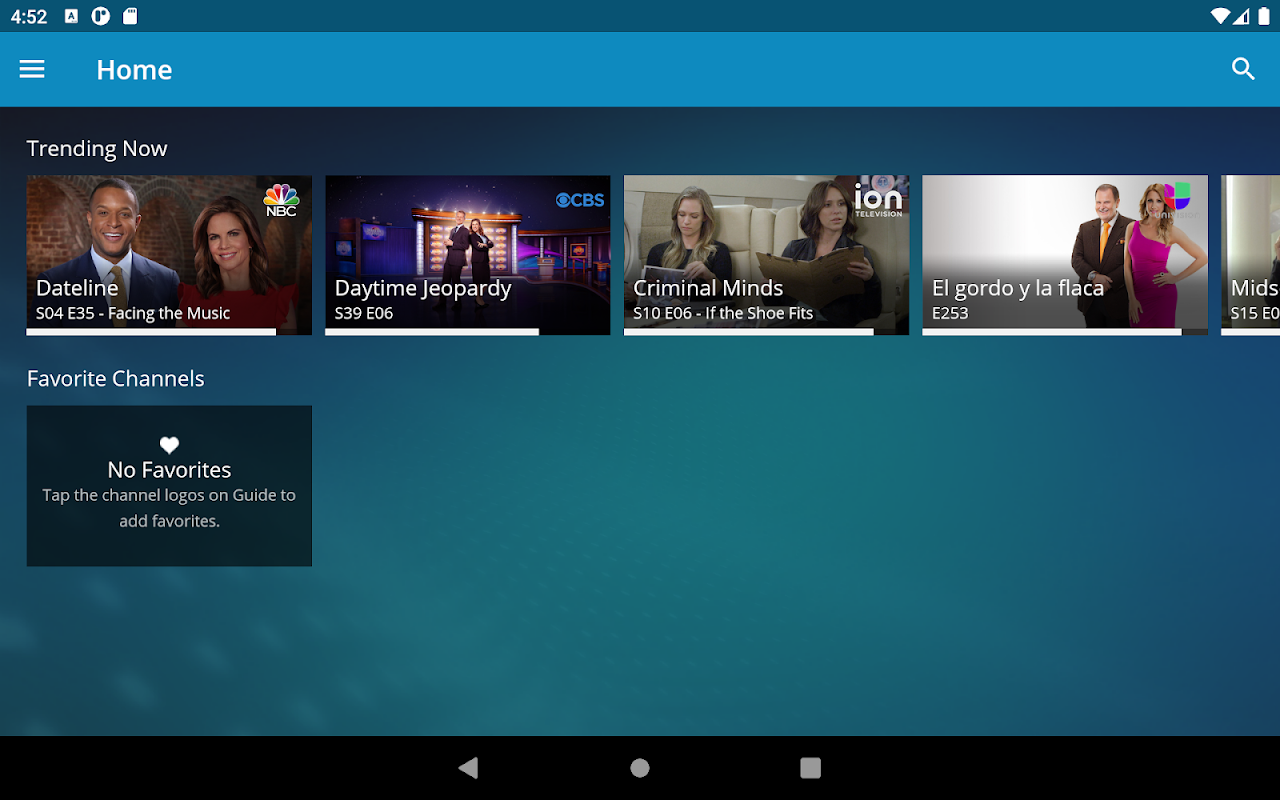Click the 'E253' episode text

pos(950,313)
